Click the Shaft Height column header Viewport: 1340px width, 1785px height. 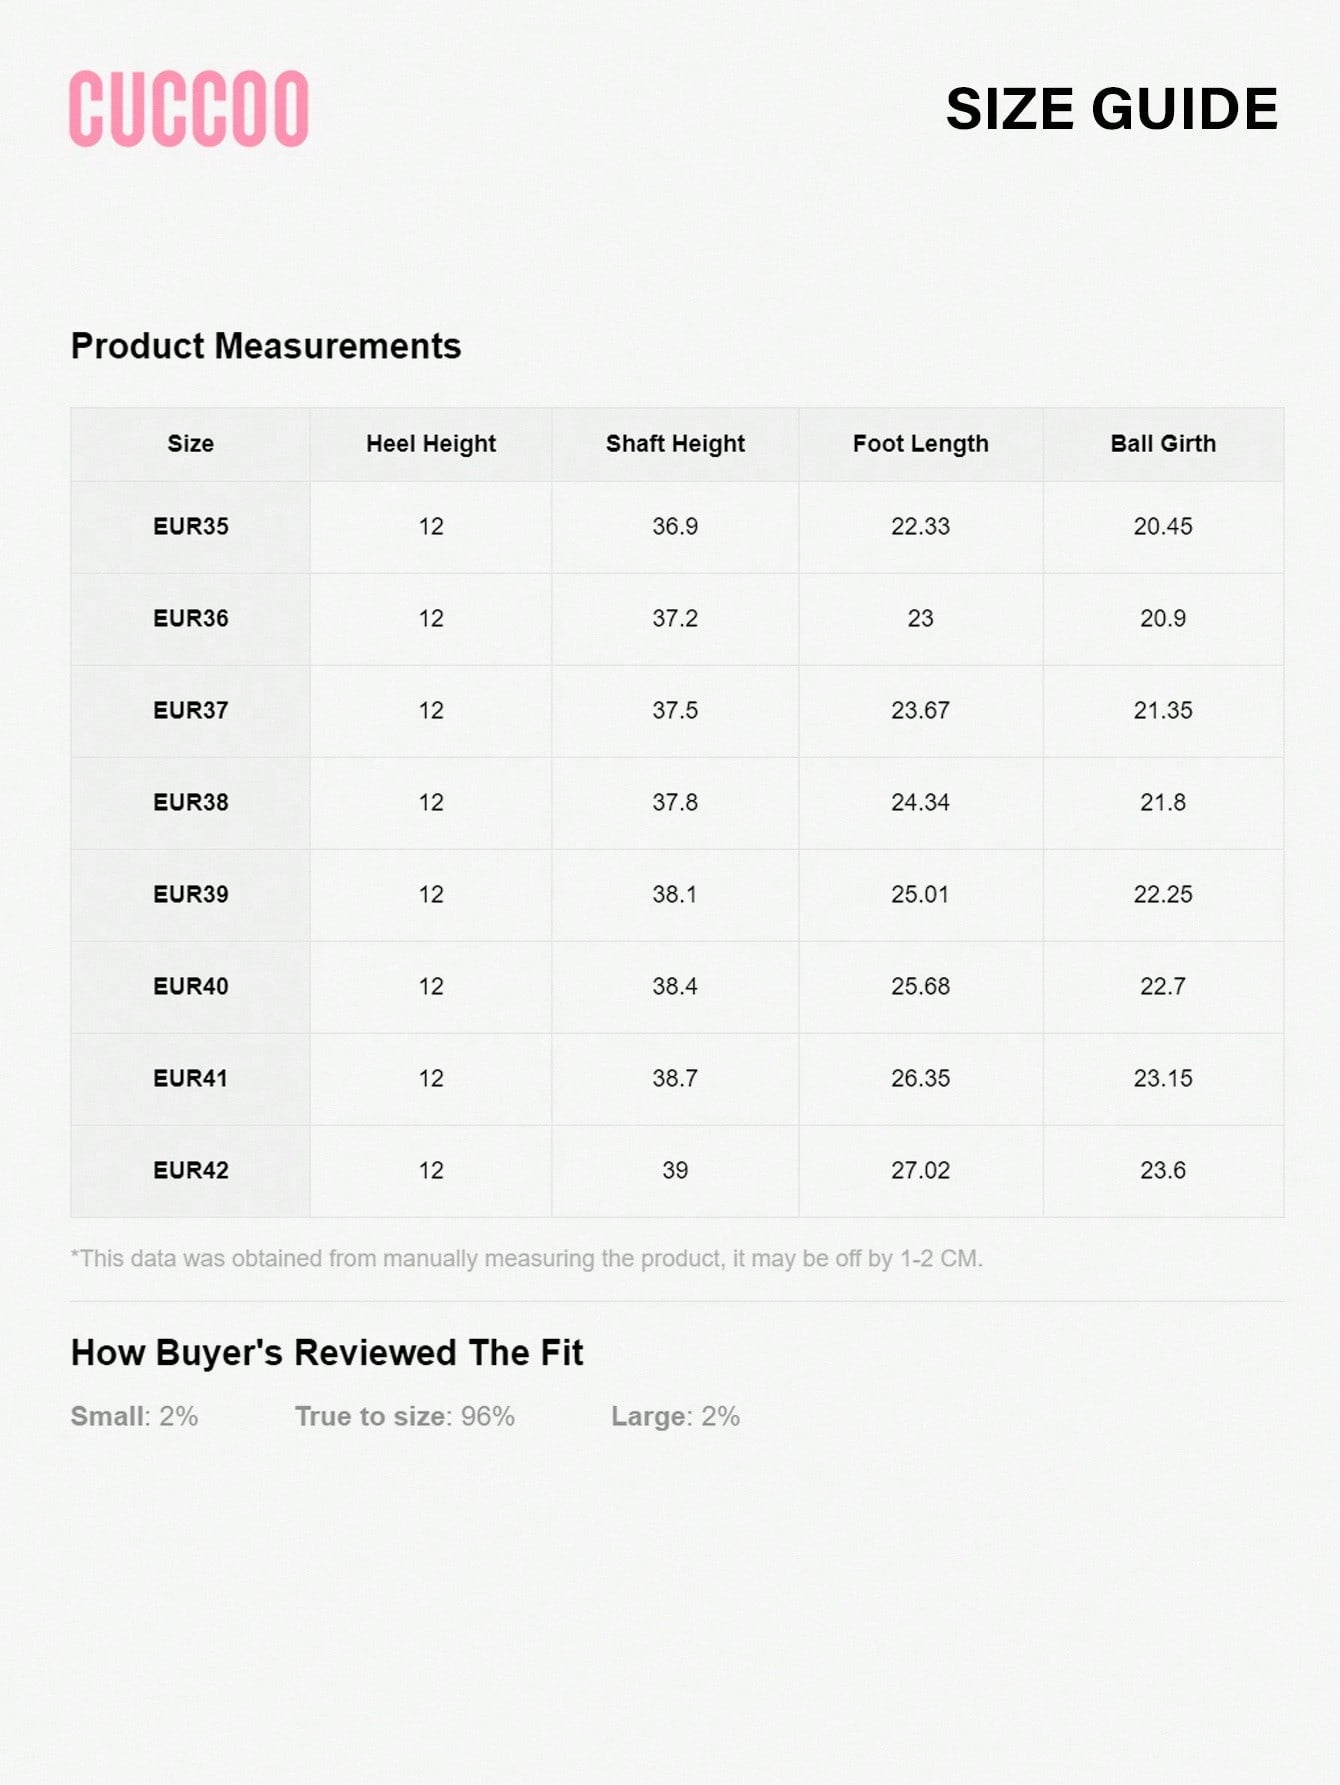675,444
